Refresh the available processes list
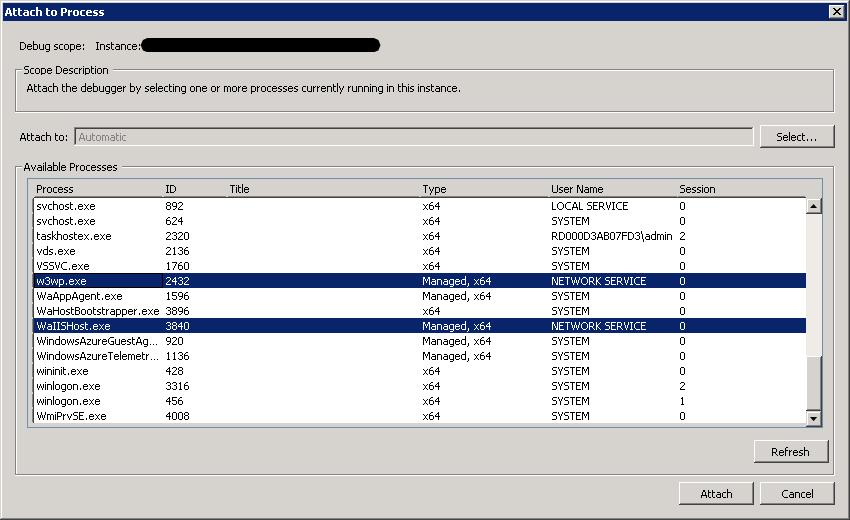 790,452
